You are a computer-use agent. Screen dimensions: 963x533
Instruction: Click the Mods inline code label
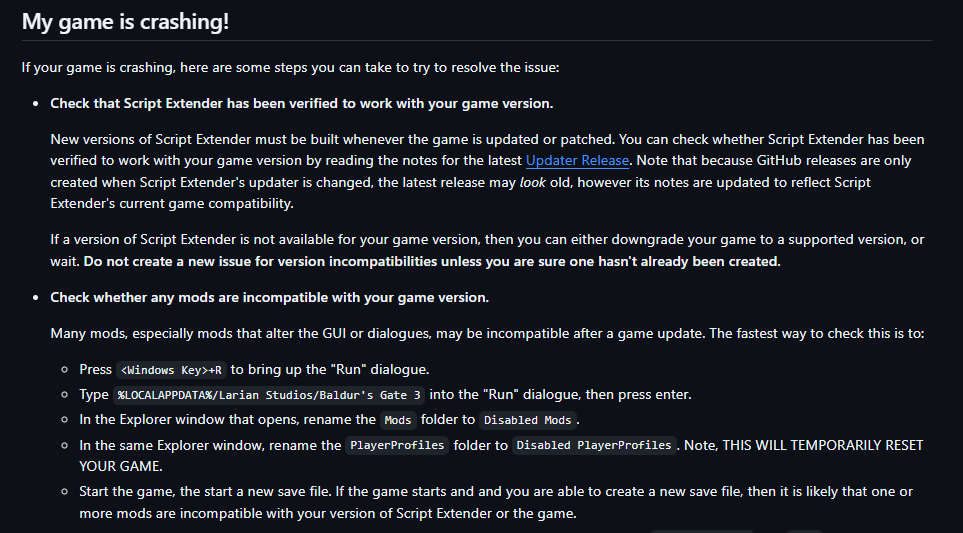click(398, 421)
